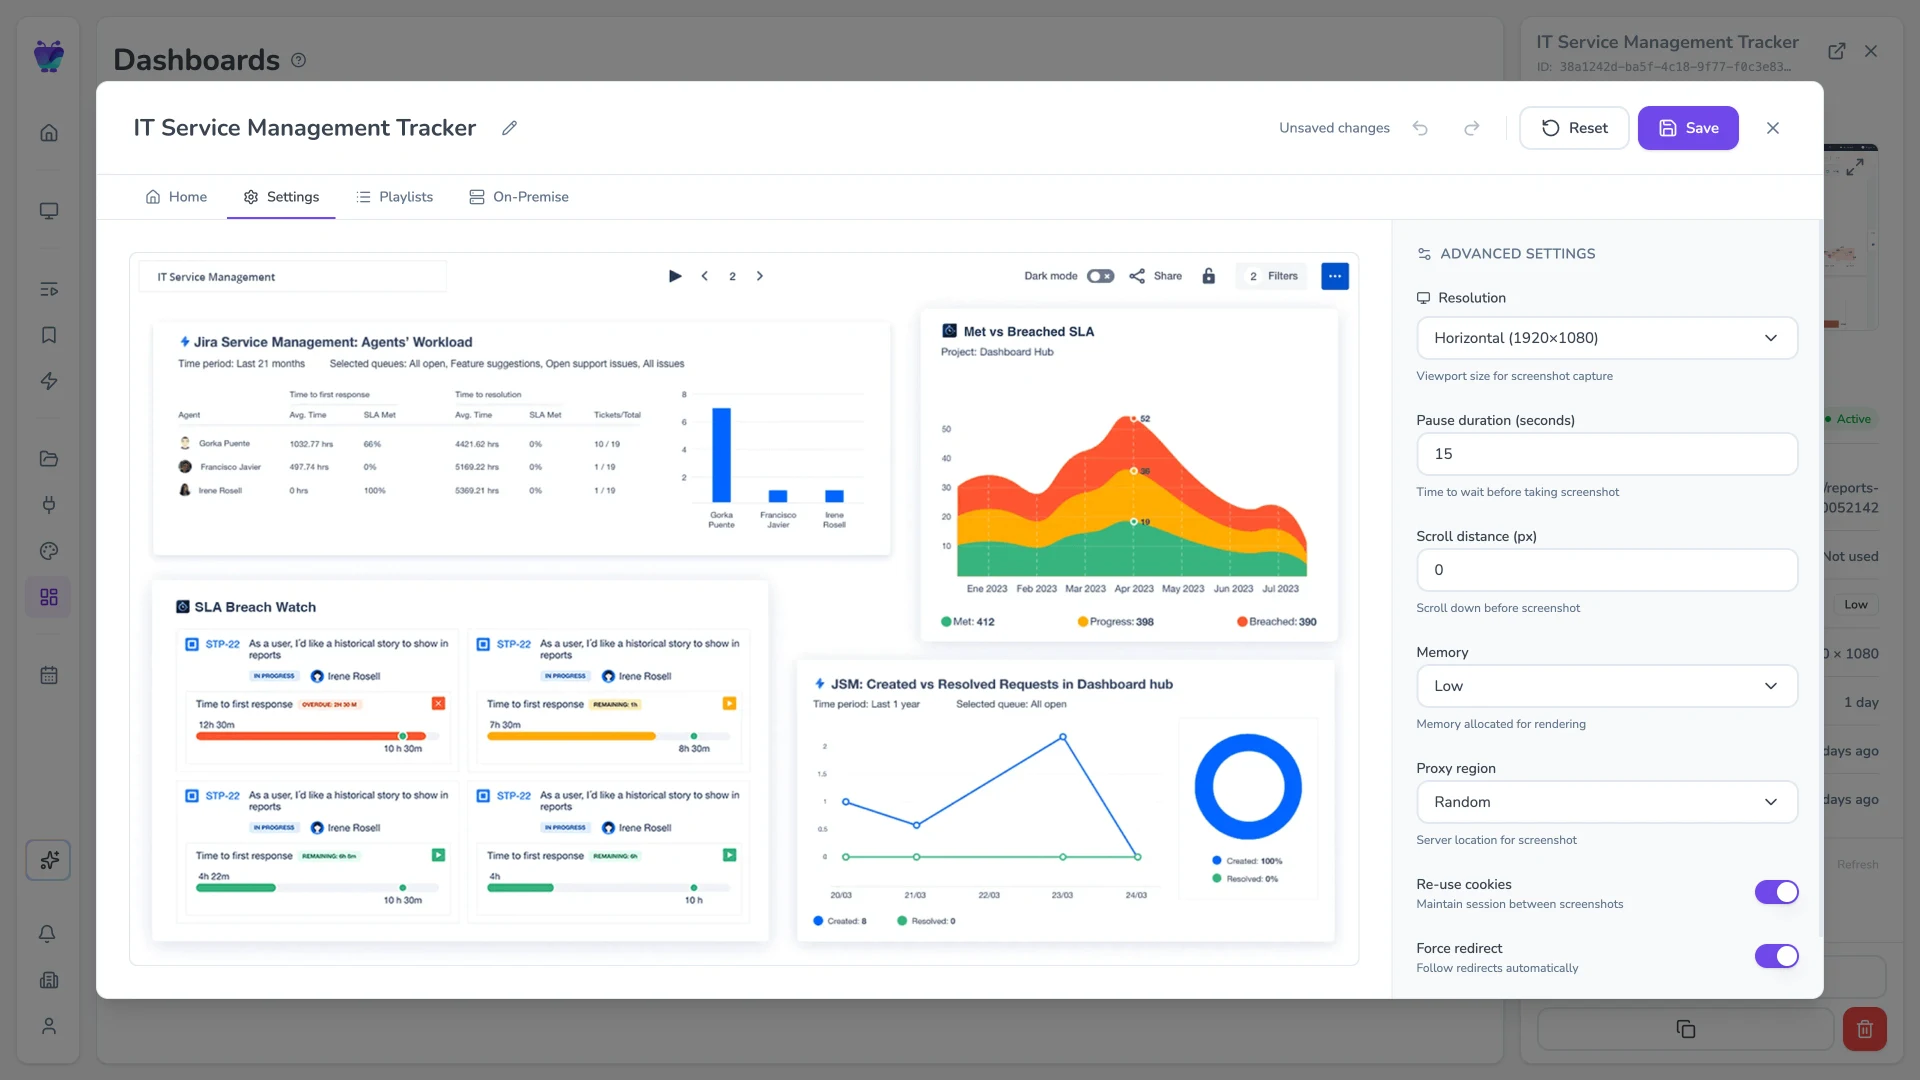Click the Pause duration input field
Image resolution: width=1920 pixels, height=1080 pixels.
pos(1607,454)
